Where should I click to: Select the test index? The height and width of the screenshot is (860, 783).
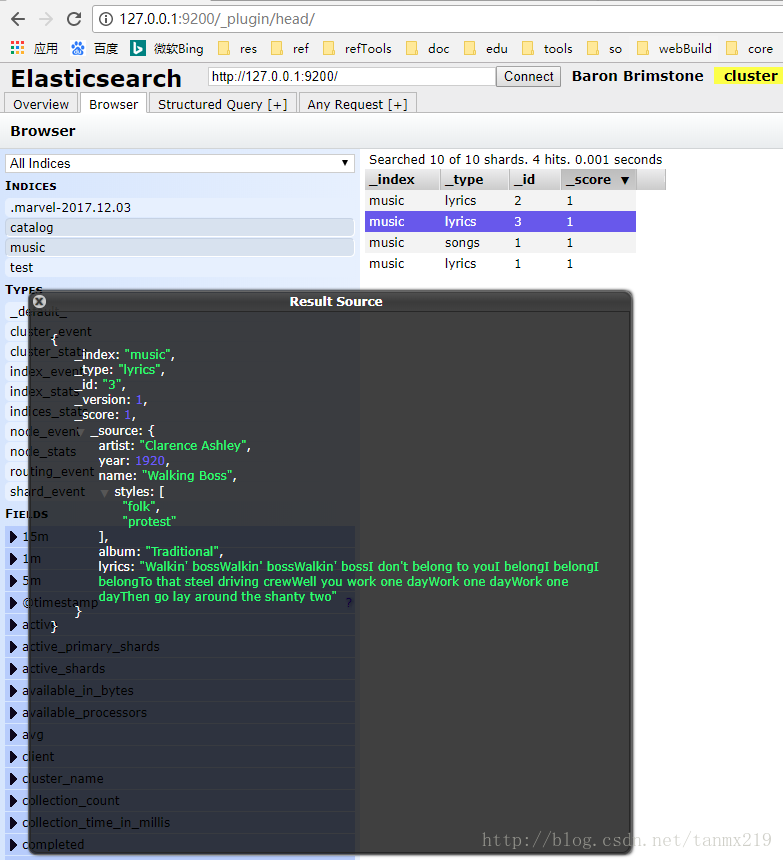tap(180, 268)
